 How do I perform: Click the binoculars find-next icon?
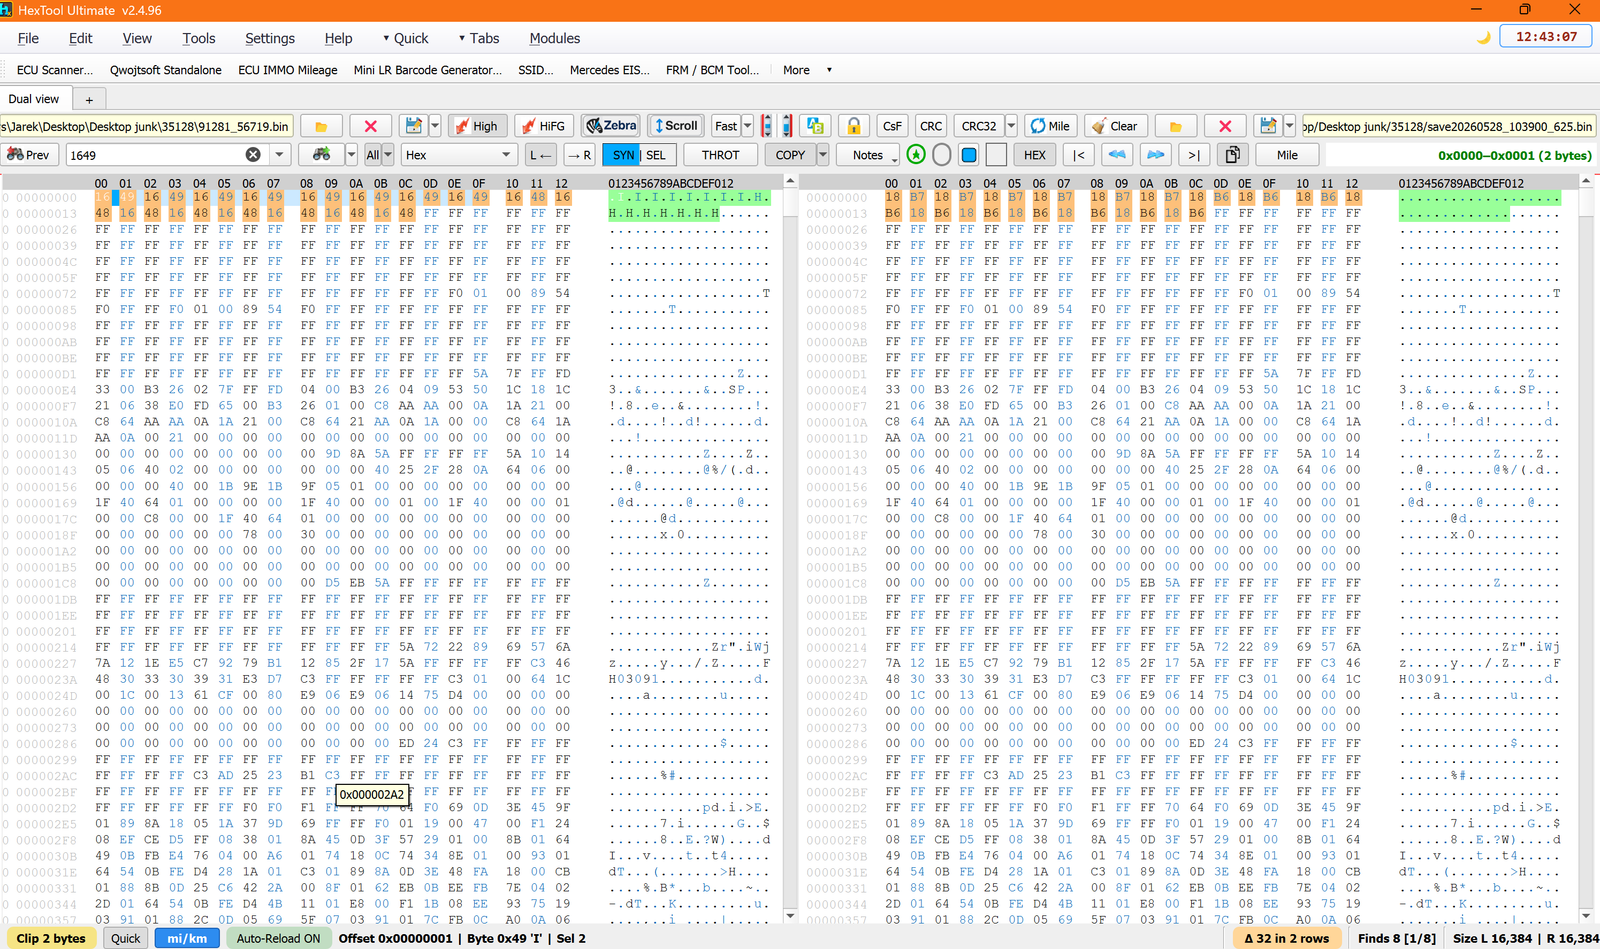coord(321,155)
